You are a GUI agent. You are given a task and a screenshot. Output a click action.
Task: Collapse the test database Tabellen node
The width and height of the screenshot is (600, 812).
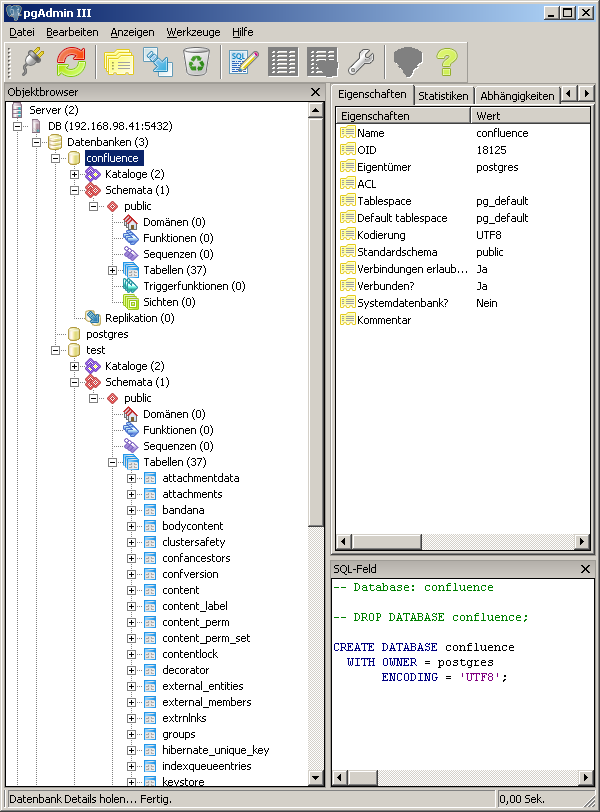coord(113,462)
